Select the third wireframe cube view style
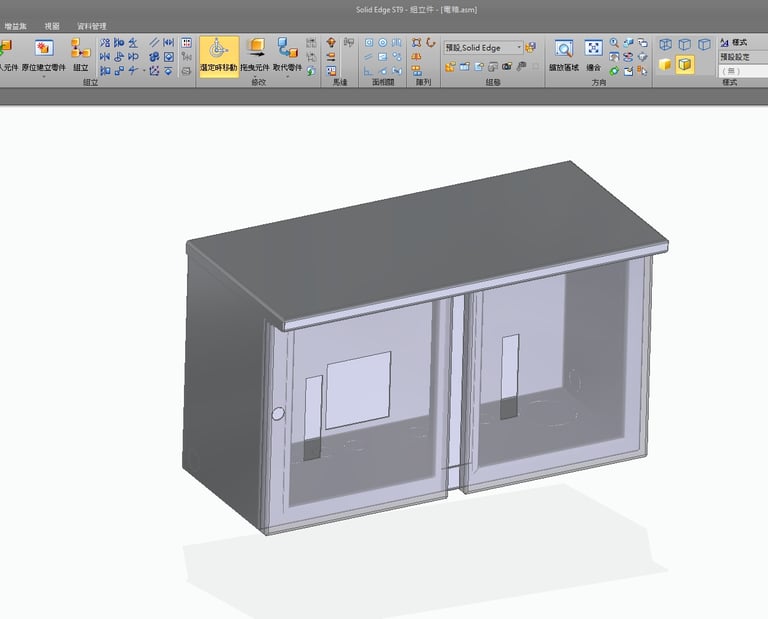Image resolution: width=768 pixels, height=619 pixels. click(x=704, y=45)
